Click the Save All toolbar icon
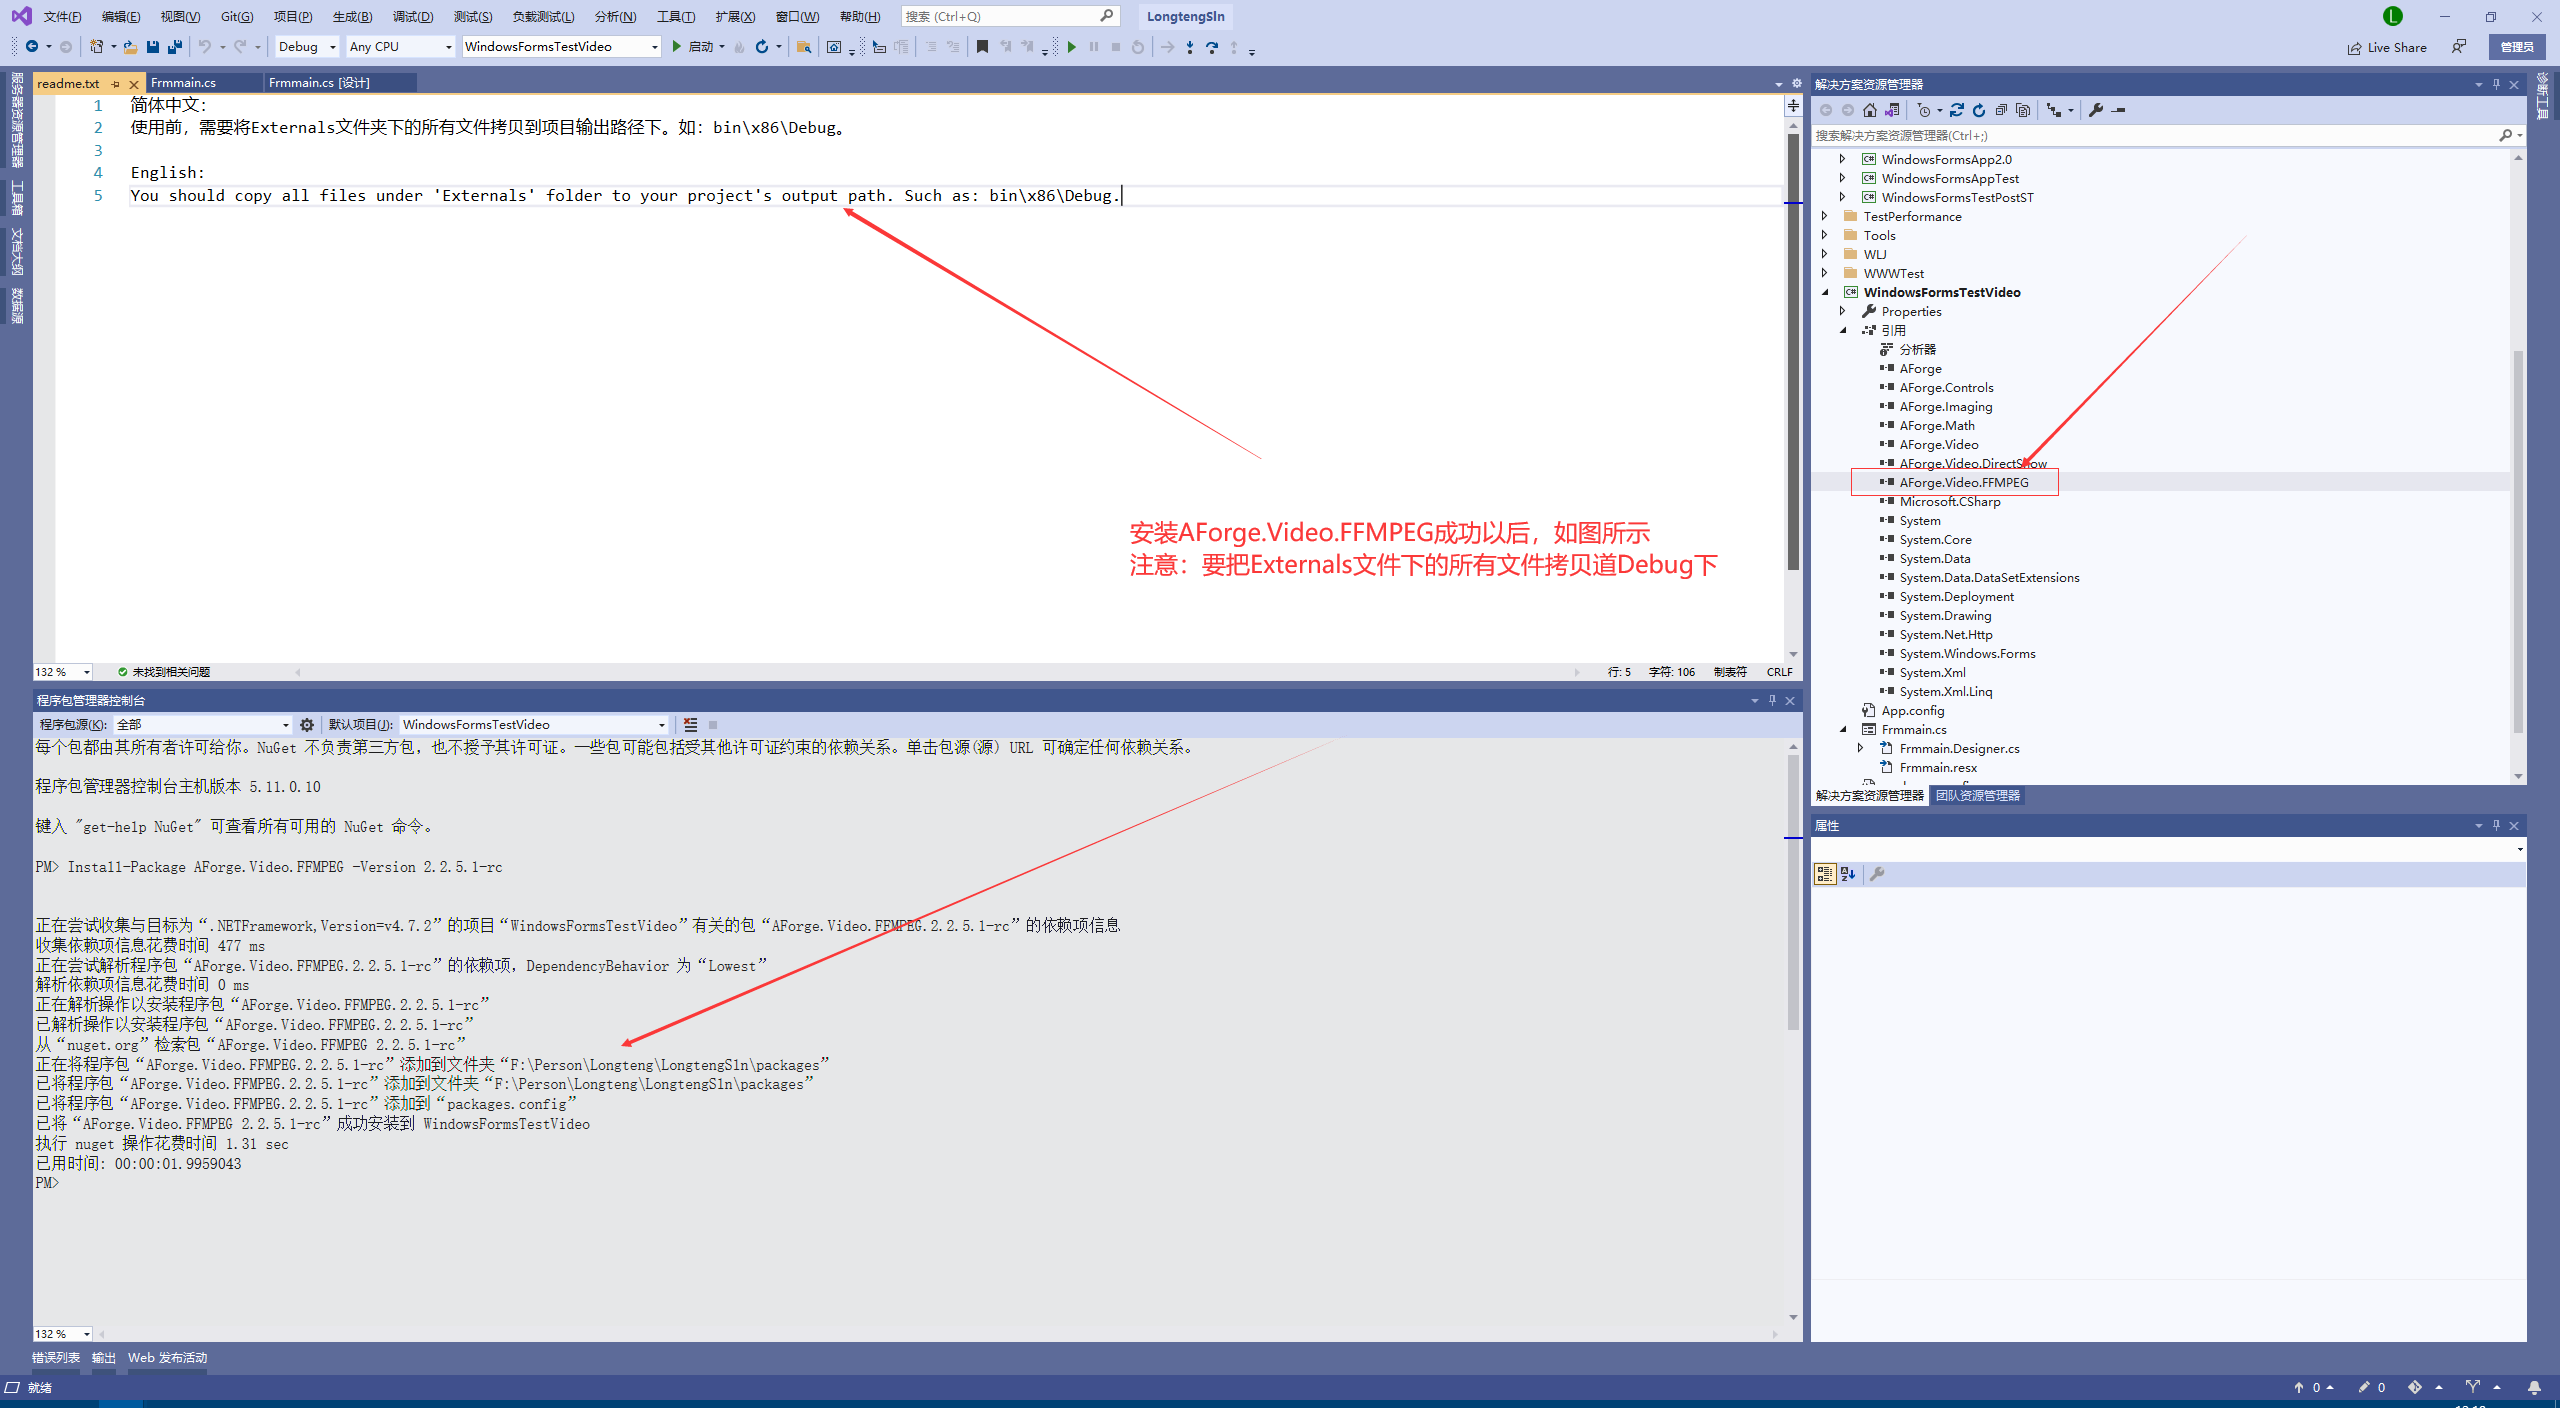The width and height of the screenshot is (2560, 1408). [x=175, y=47]
